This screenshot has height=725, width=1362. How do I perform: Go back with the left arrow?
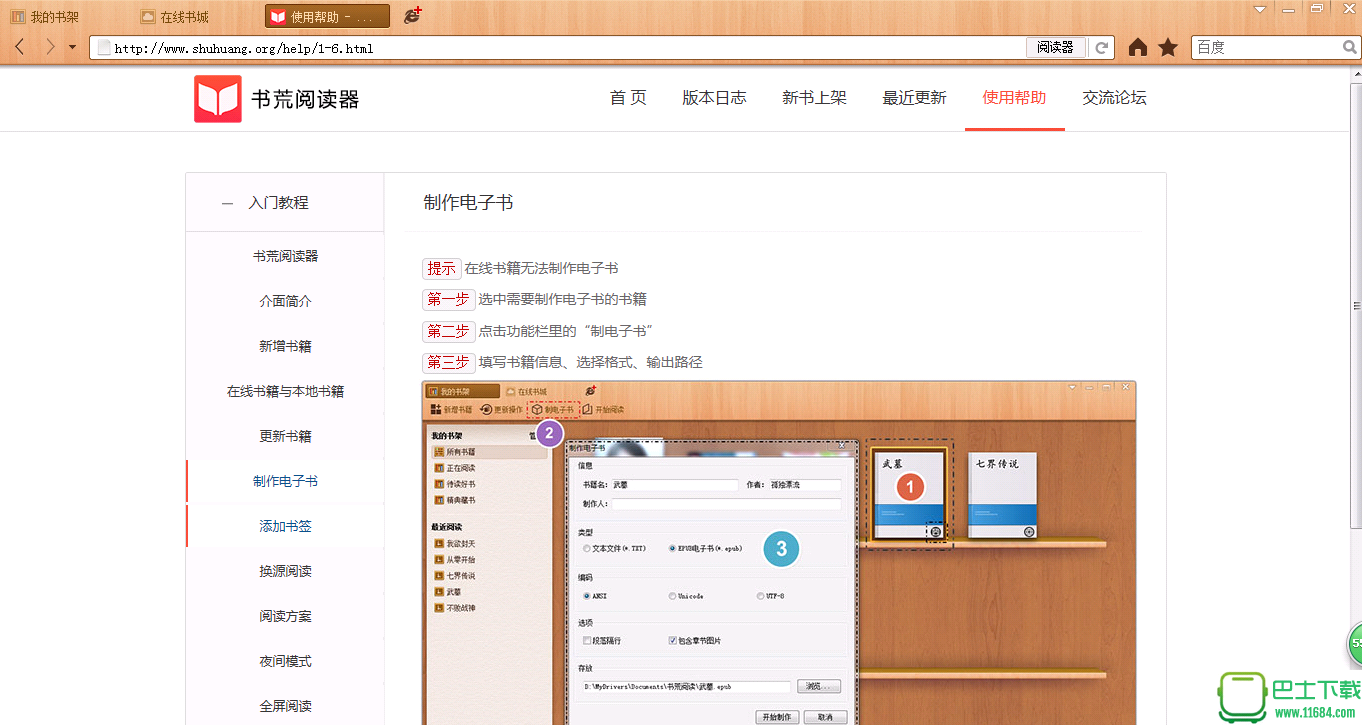tap(20, 47)
